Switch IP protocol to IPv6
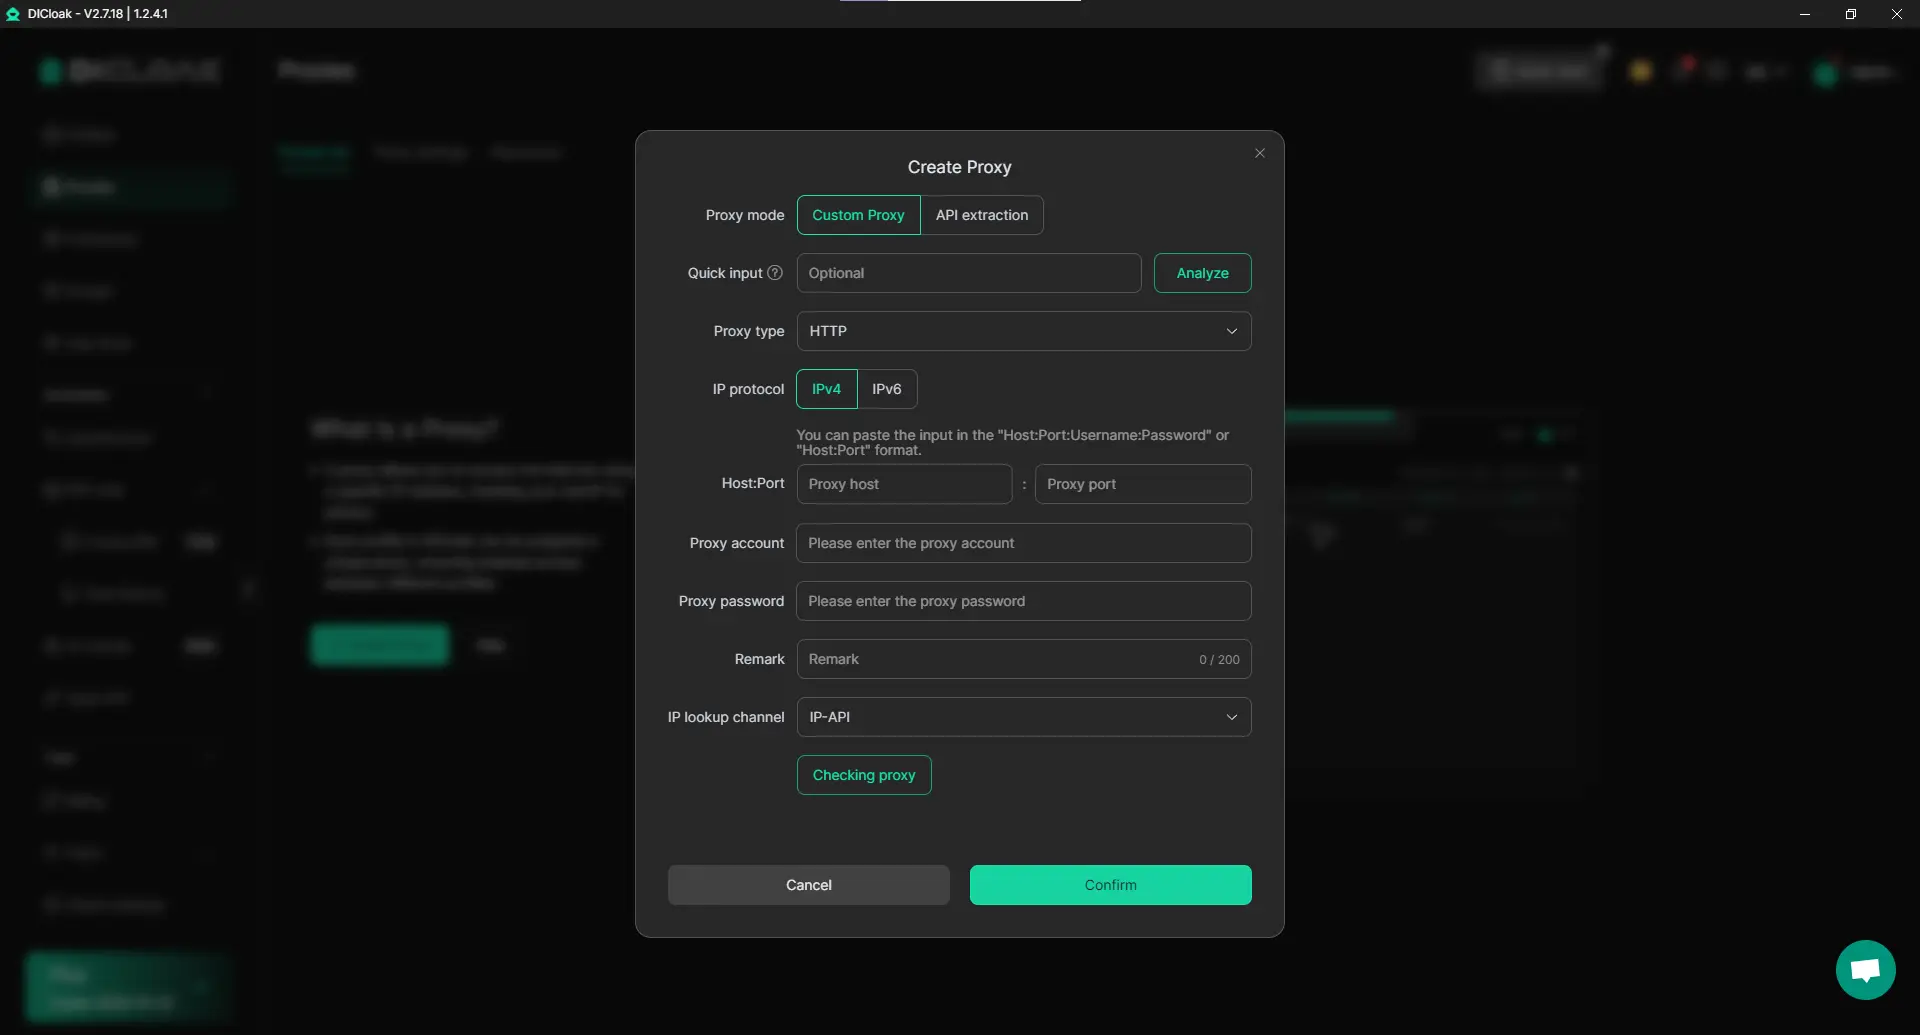This screenshot has width=1920, height=1035. click(886, 389)
